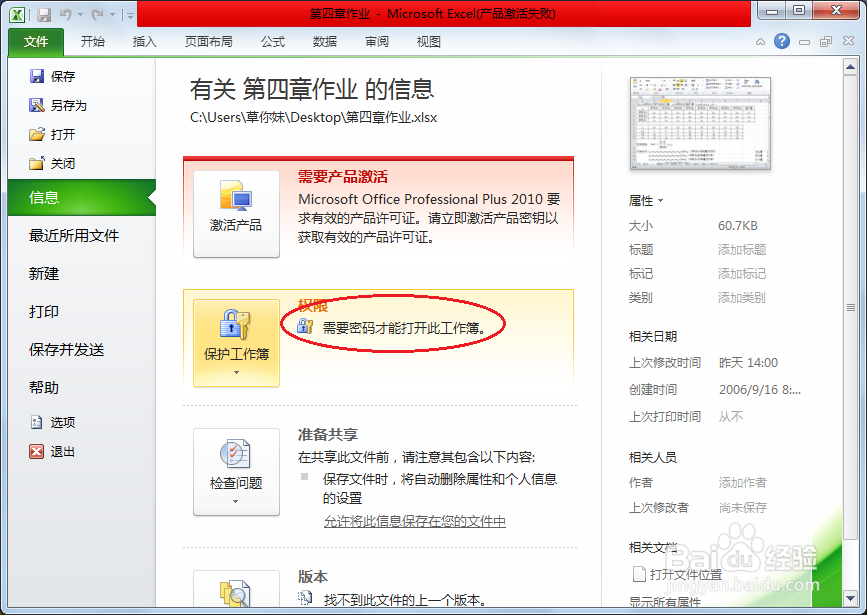The height and width of the screenshot is (615, 867).
Task: Open the Undo history dropdown arrow
Action: [80, 15]
